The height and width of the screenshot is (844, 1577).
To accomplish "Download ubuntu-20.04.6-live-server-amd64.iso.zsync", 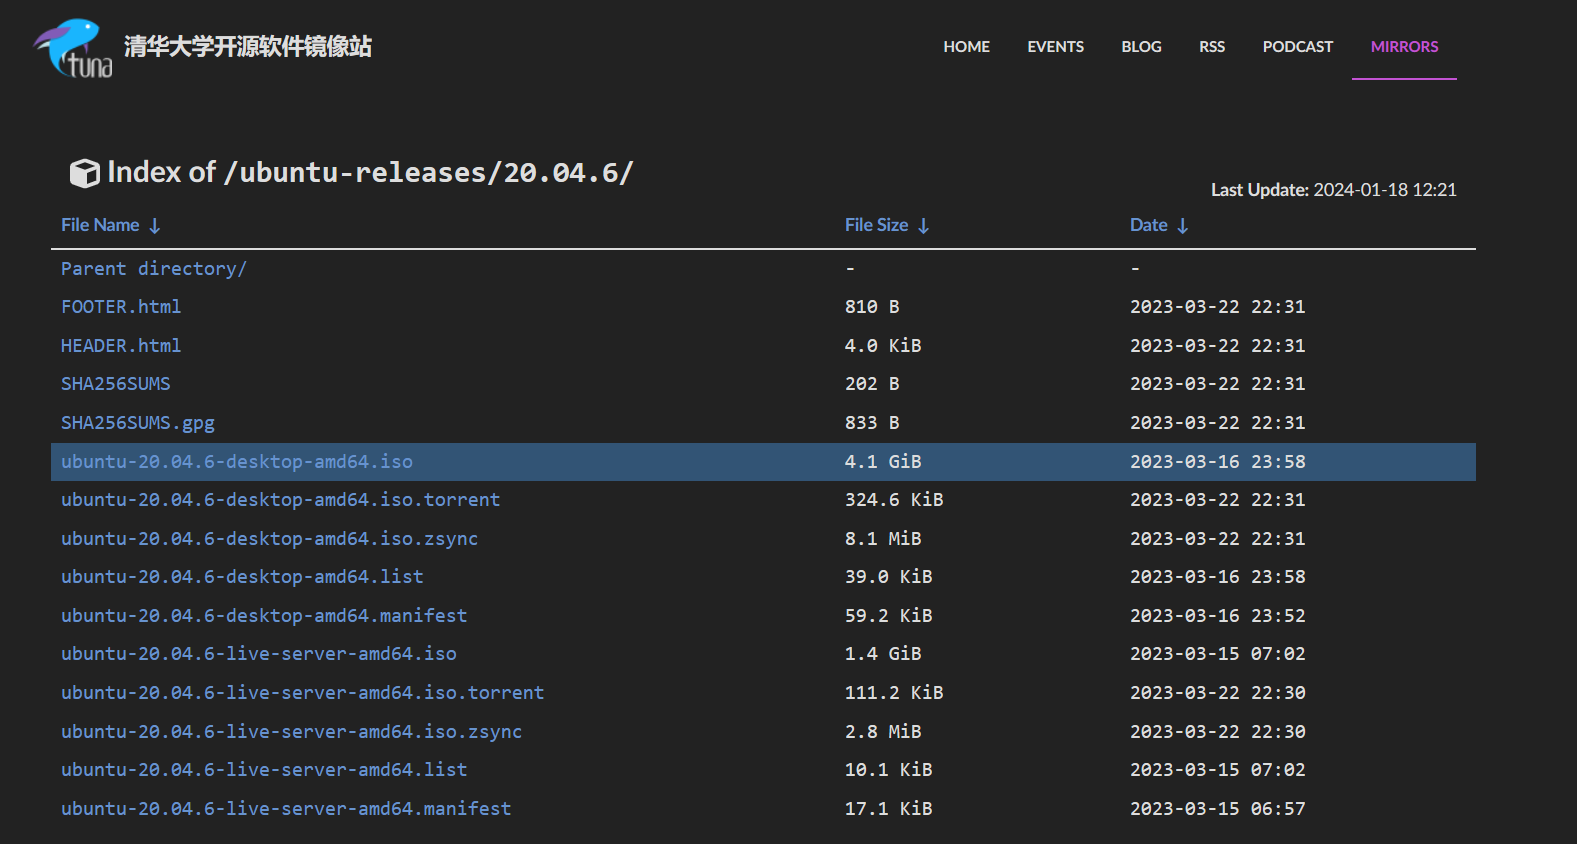I will click(x=291, y=732).
